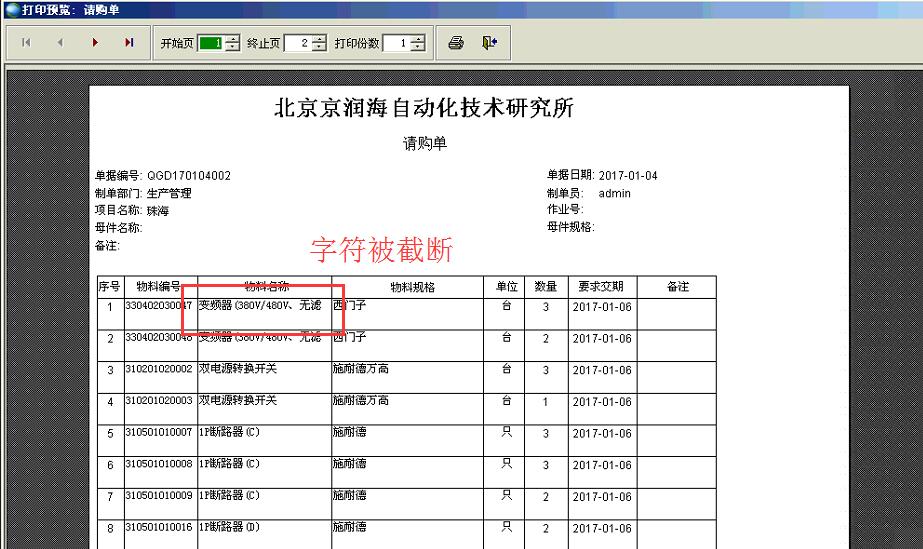The width and height of the screenshot is (923, 549).
Task: Click the printer icon to print
Action: click(x=456, y=43)
